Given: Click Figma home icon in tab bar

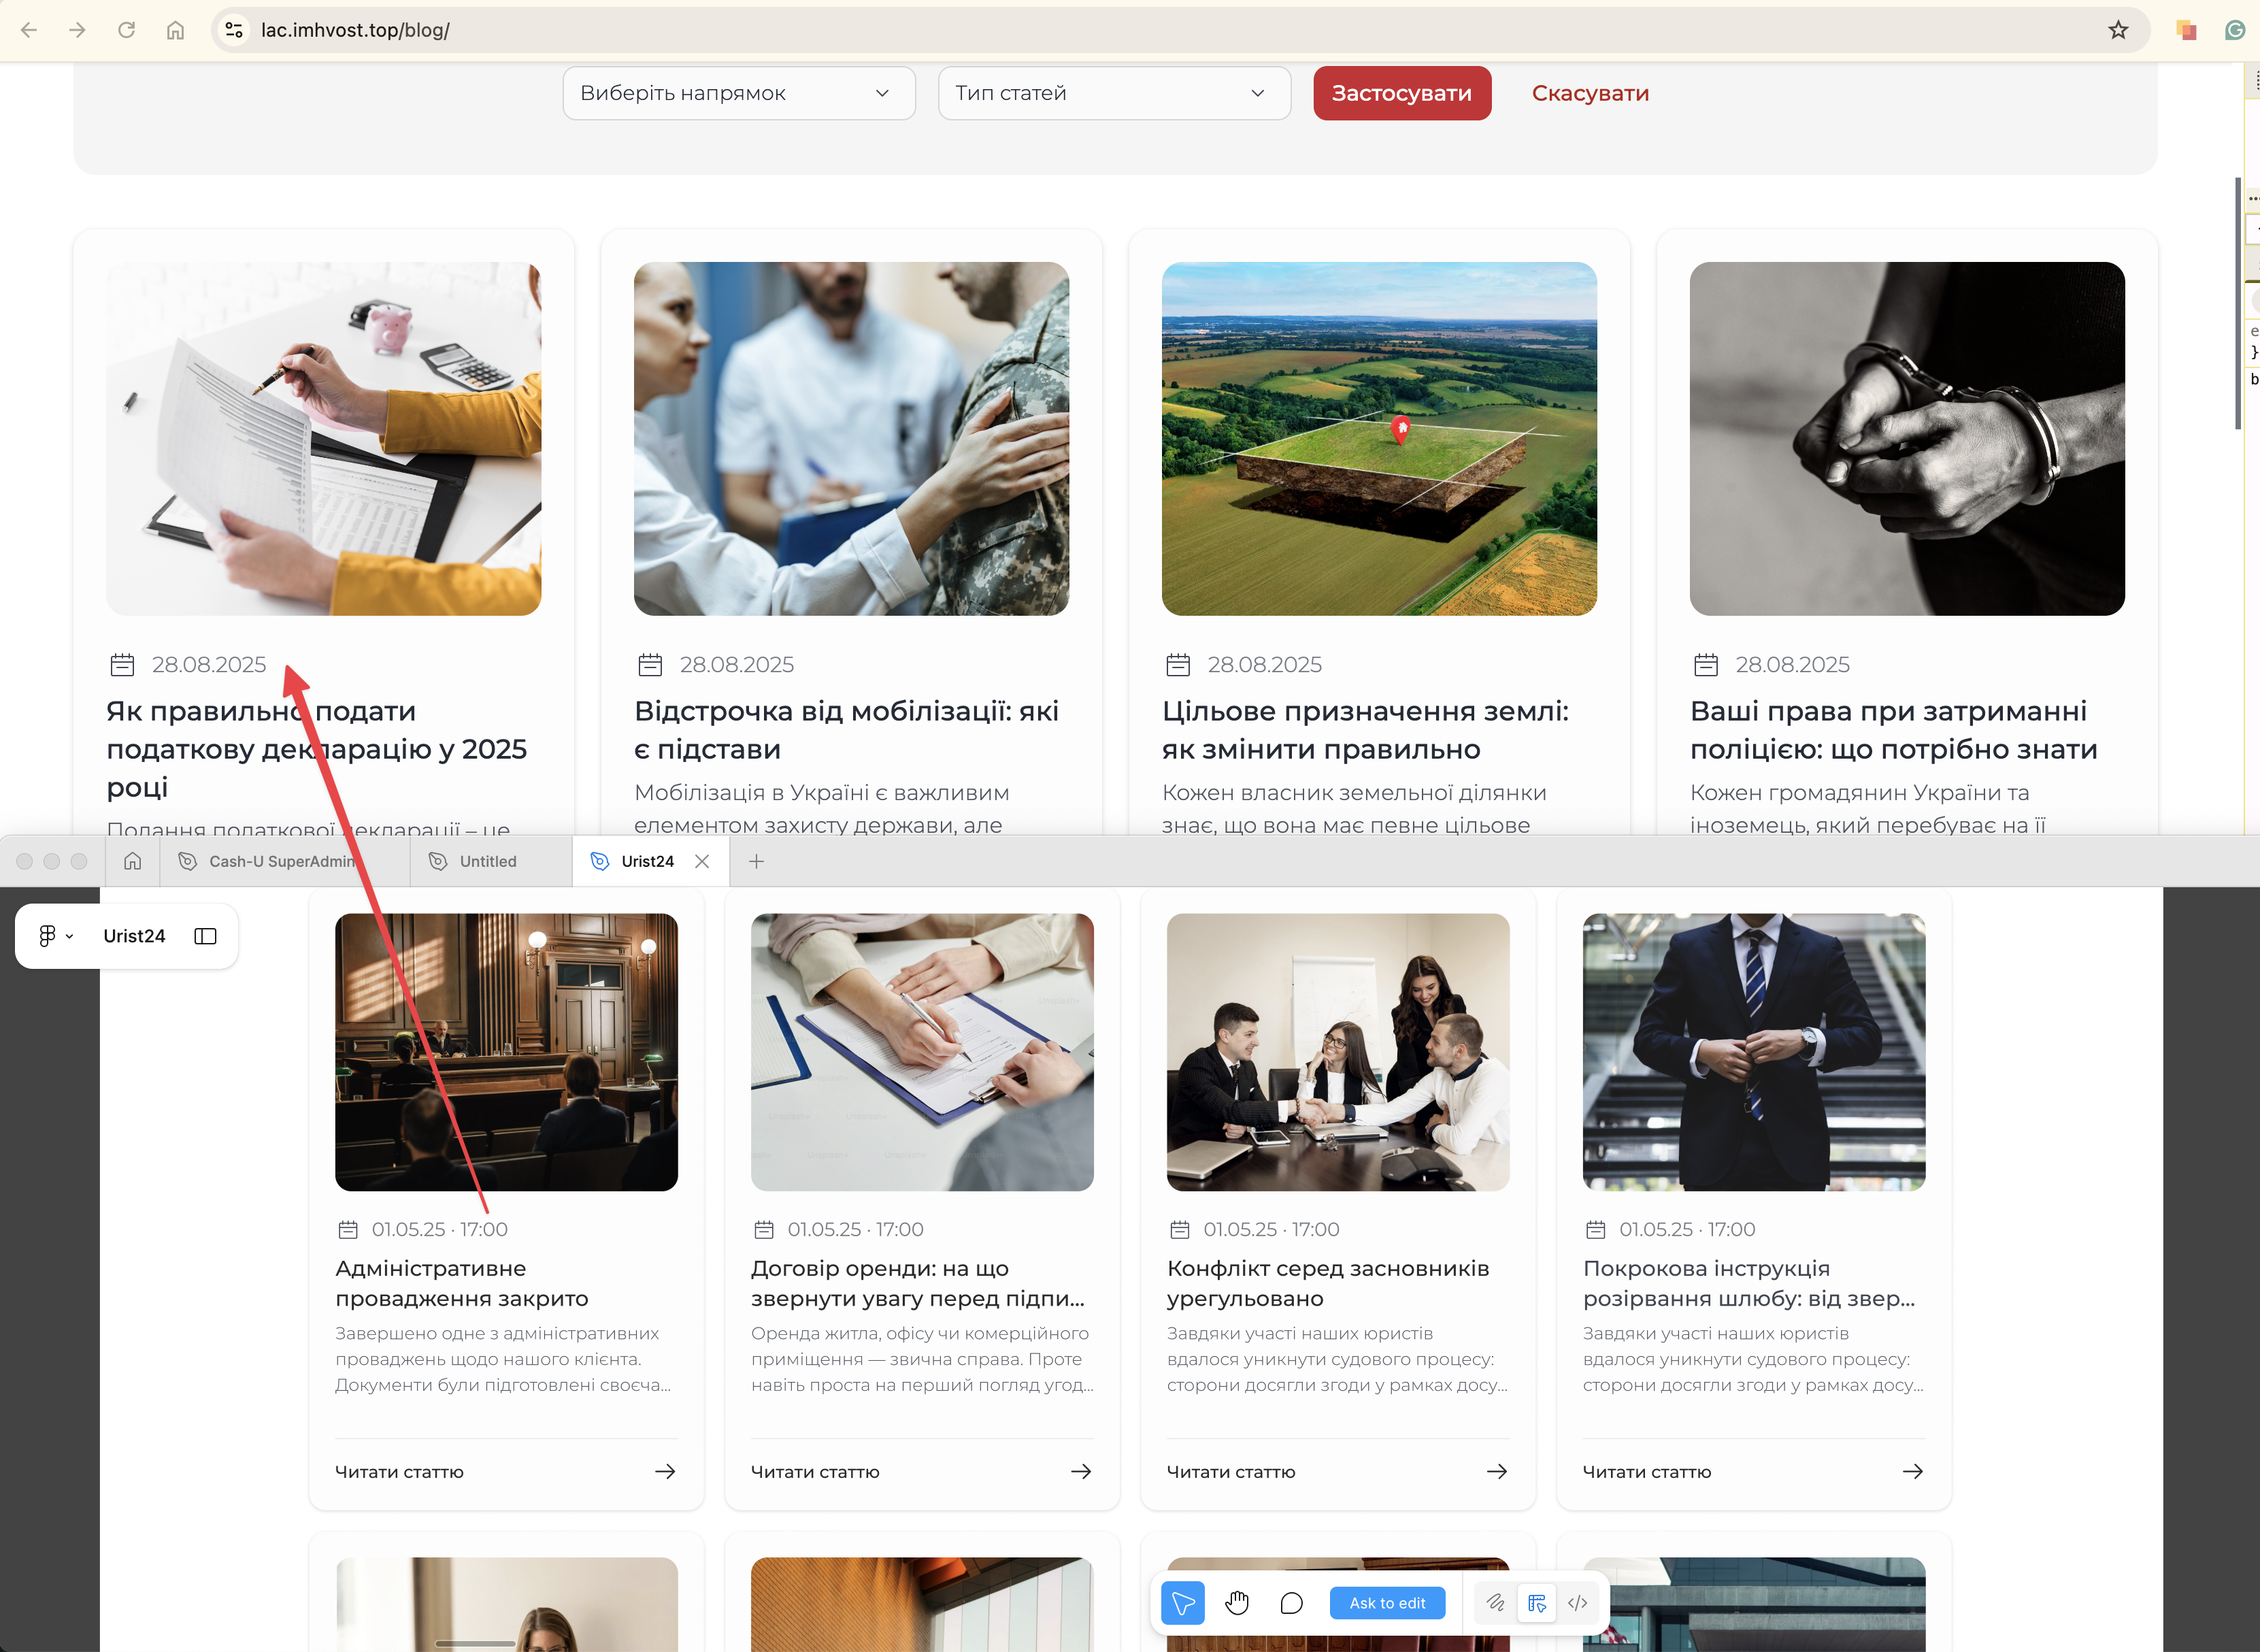Looking at the screenshot, I should pos(133,861).
